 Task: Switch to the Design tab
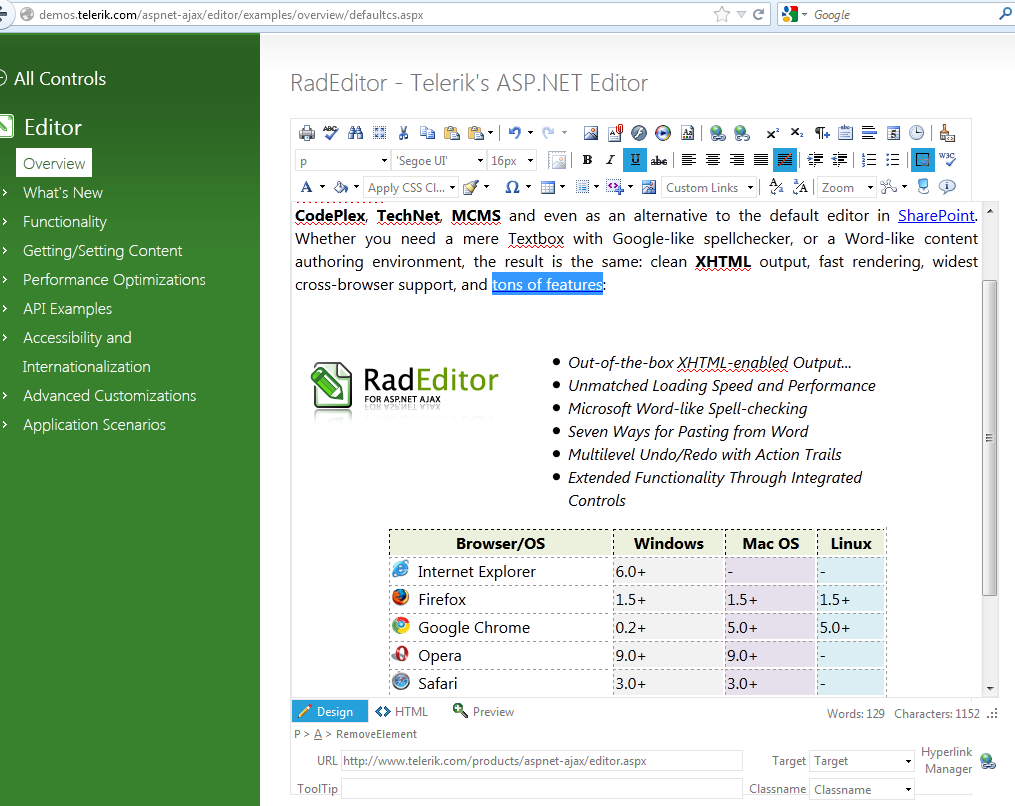pyautogui.click(x=329, y=711)
